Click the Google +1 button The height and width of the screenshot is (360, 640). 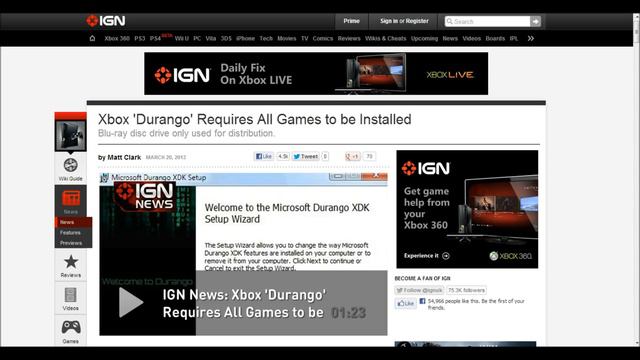353,156
